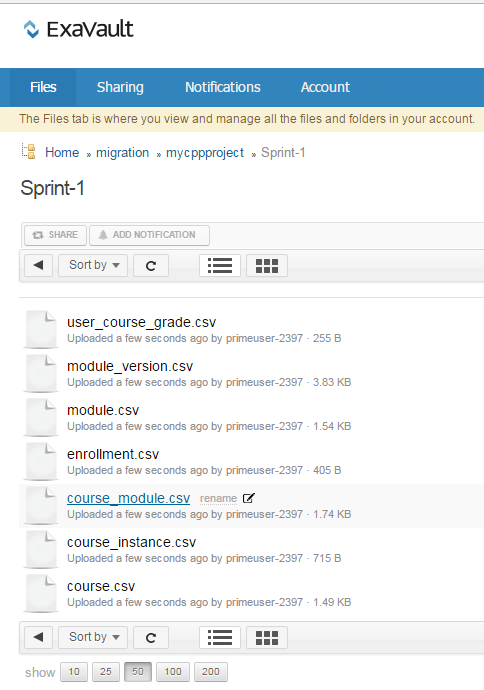
Task: Show 25 items per page
Action: pyautogui.click(x=106, y=672)
